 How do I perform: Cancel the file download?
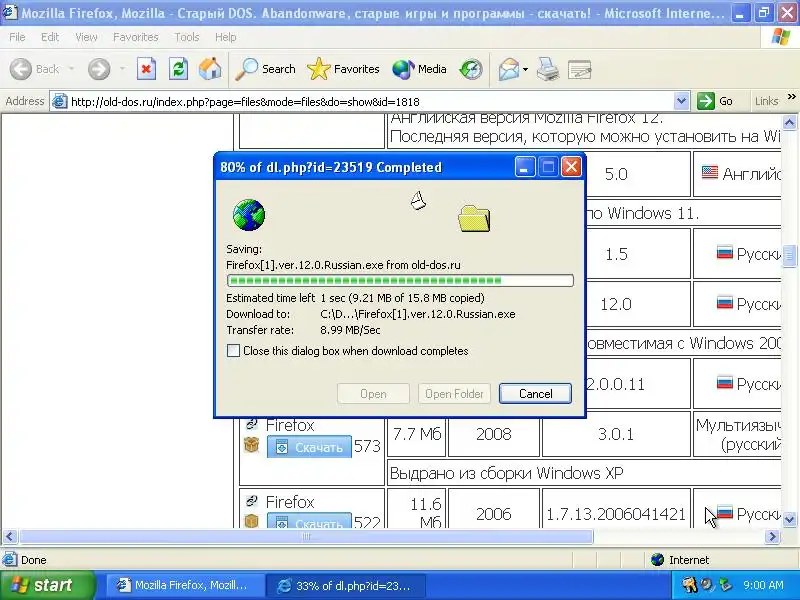pyautogui.click(x=535, y=394)
